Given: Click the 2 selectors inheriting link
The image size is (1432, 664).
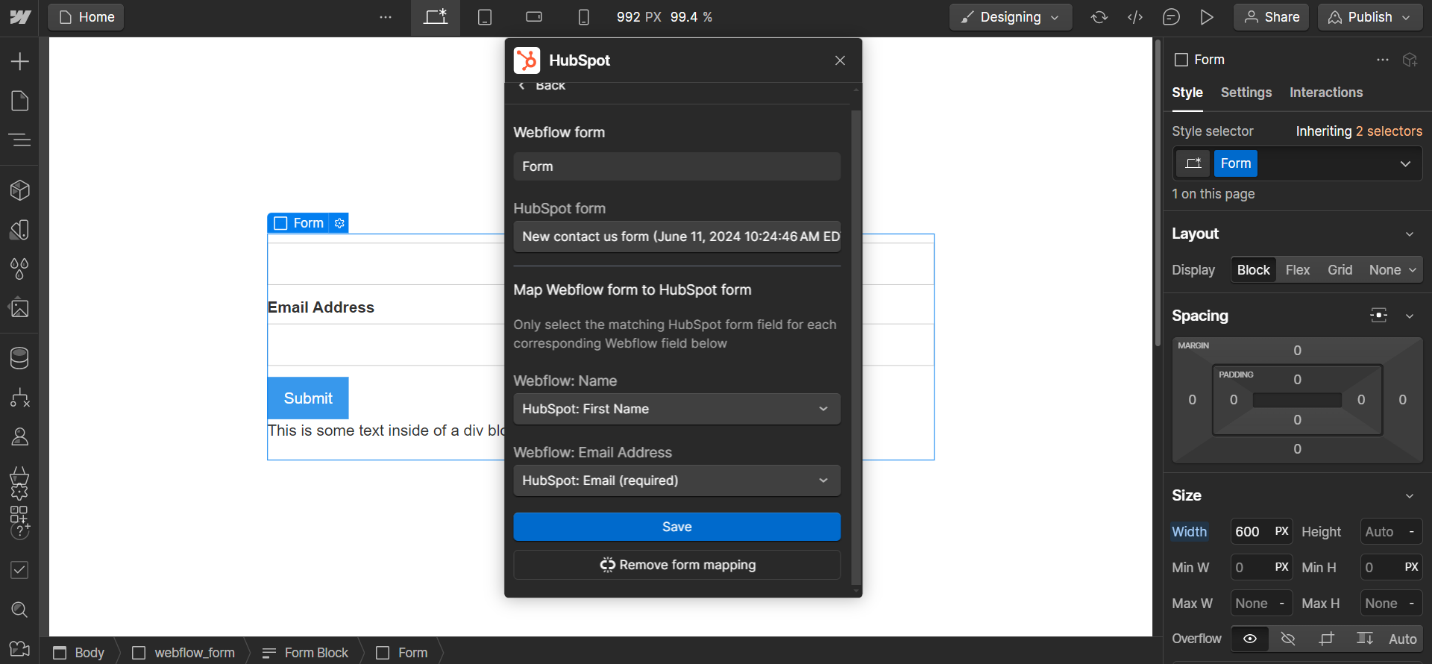Looking at the screenshot, I should coord(1388,131).
